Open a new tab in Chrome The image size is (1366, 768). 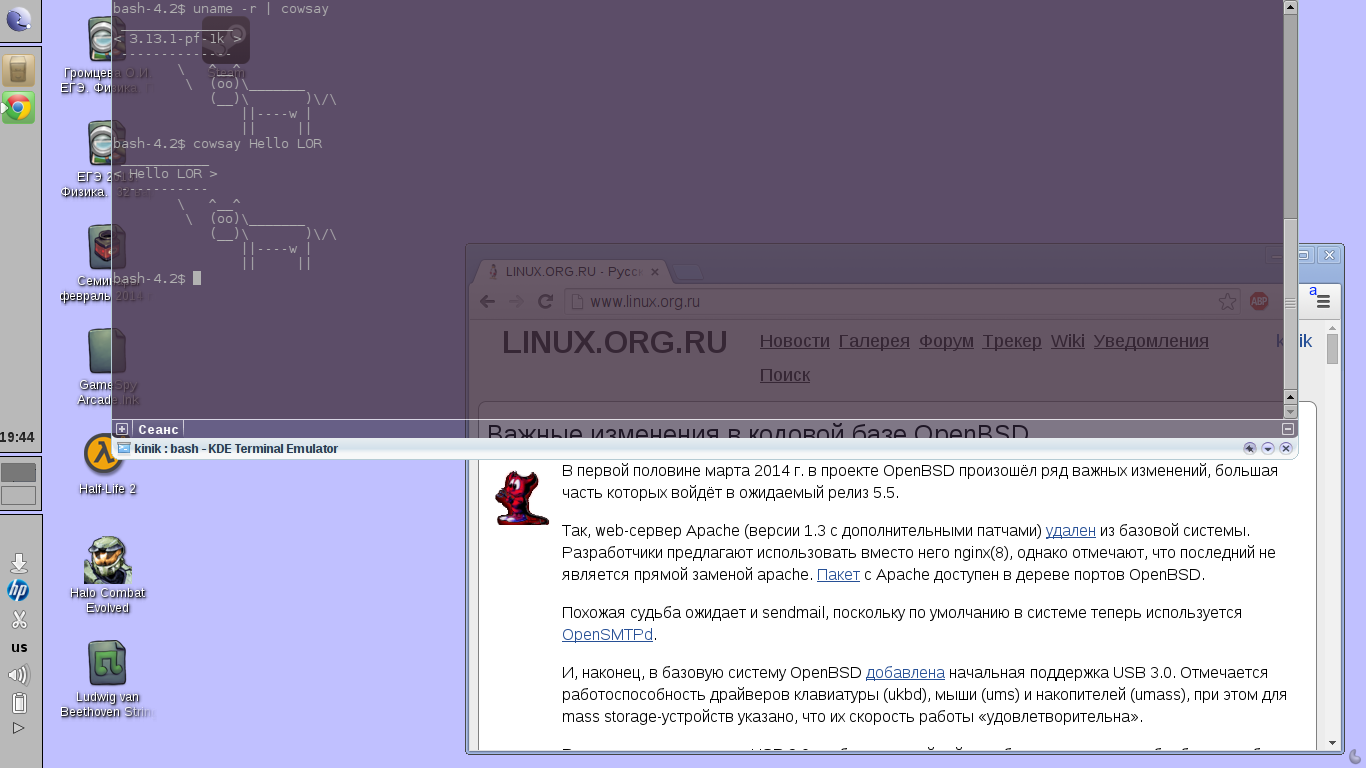point(688,272)
